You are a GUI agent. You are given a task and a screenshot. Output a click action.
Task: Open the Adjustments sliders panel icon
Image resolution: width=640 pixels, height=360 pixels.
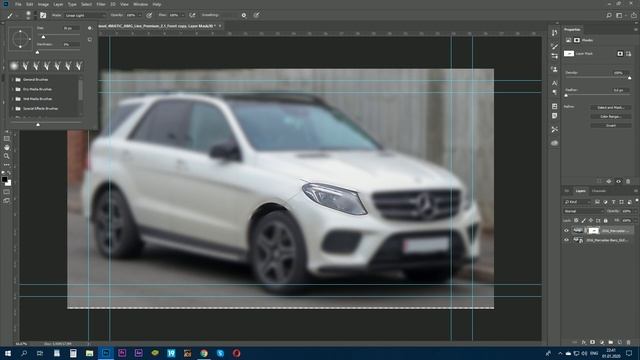[554, 56]
